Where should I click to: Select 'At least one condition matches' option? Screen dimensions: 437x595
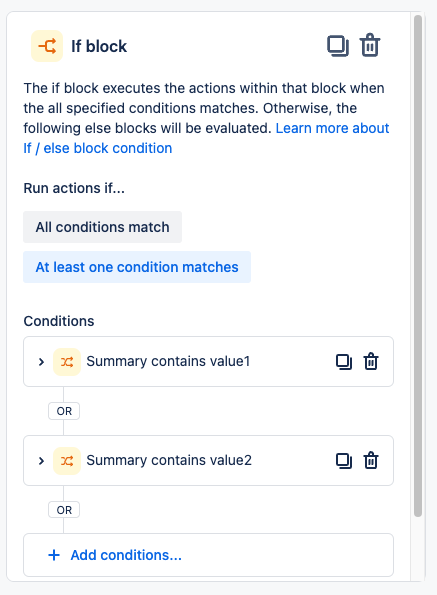coord(137,267)
